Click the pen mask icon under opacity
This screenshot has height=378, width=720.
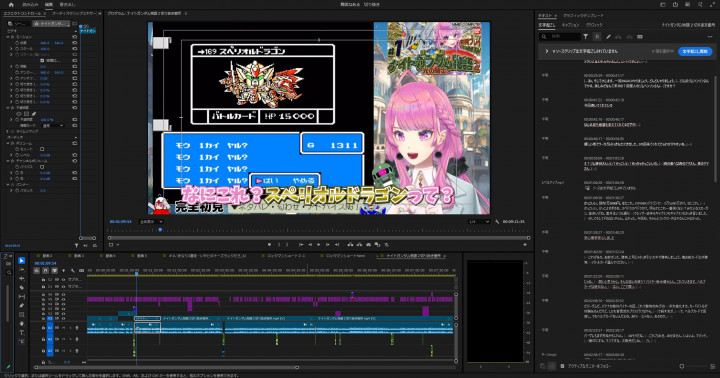coord(34,113)
